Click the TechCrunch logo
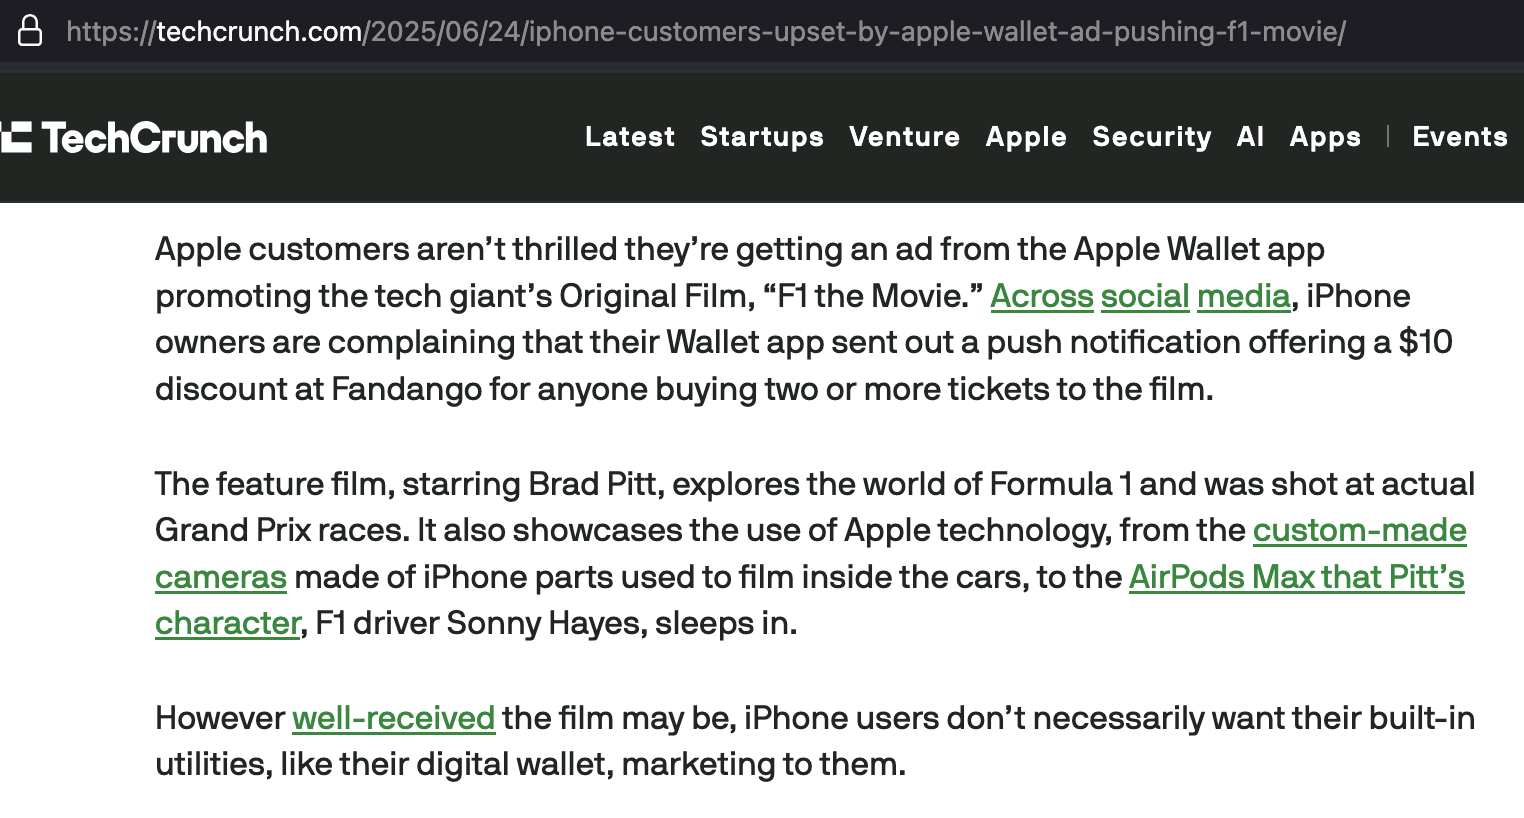Viewport: 1524px width, 818px height. [135, 138]
